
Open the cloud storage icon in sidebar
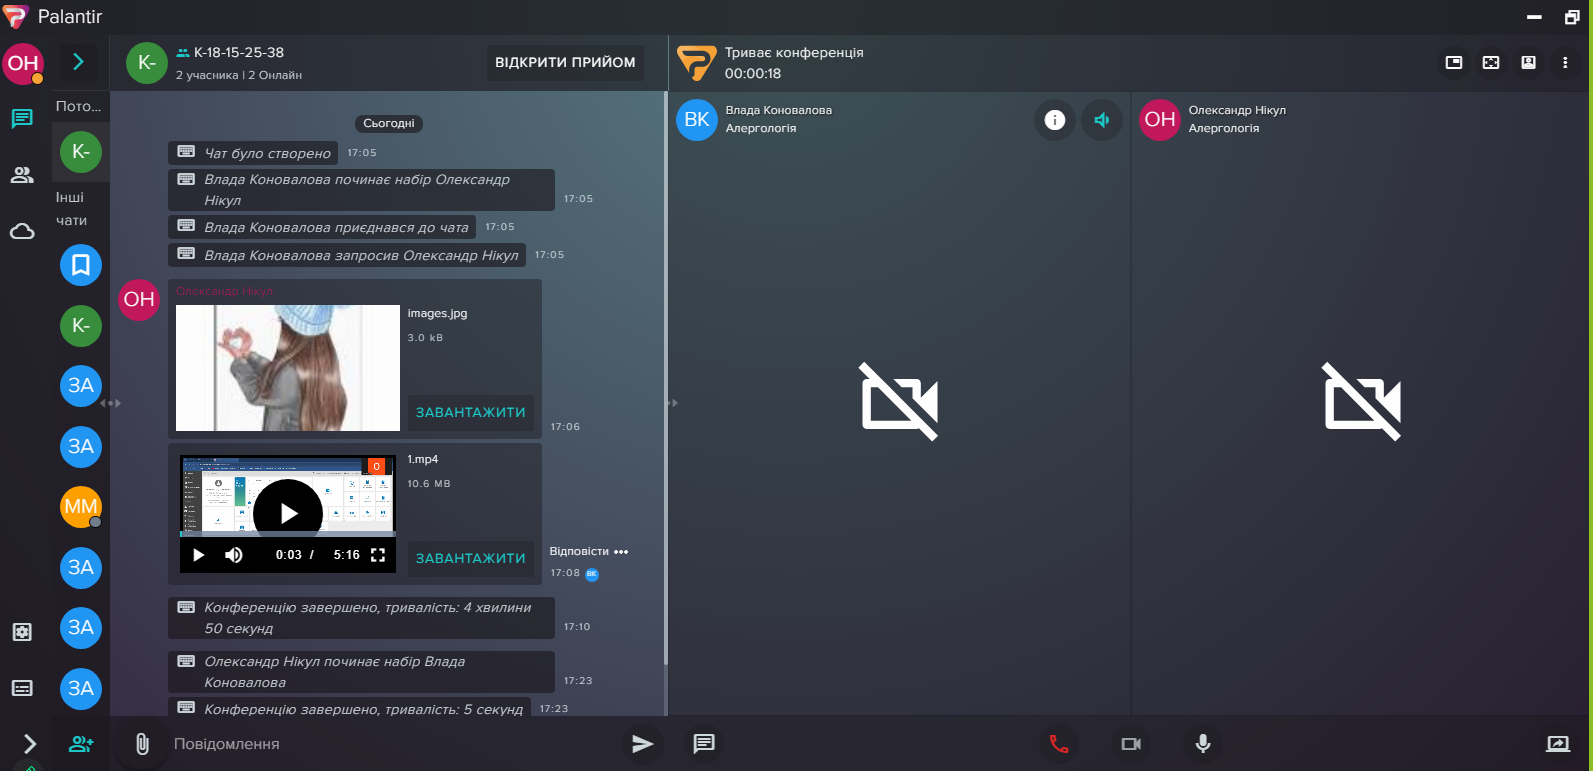pos(22,232)
